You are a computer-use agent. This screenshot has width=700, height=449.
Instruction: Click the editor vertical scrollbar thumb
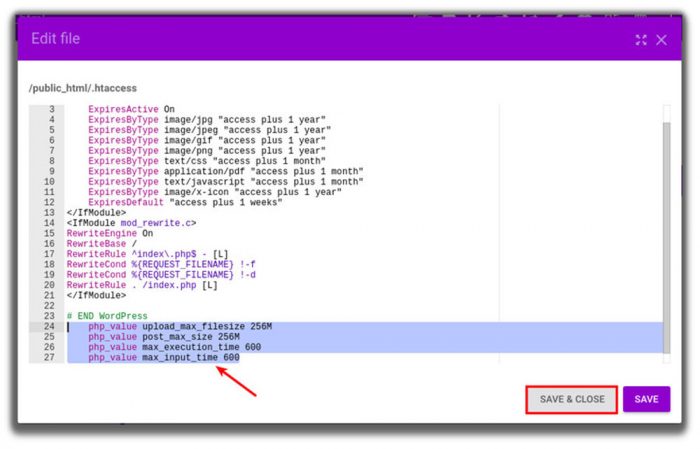(x=667, y=238)
